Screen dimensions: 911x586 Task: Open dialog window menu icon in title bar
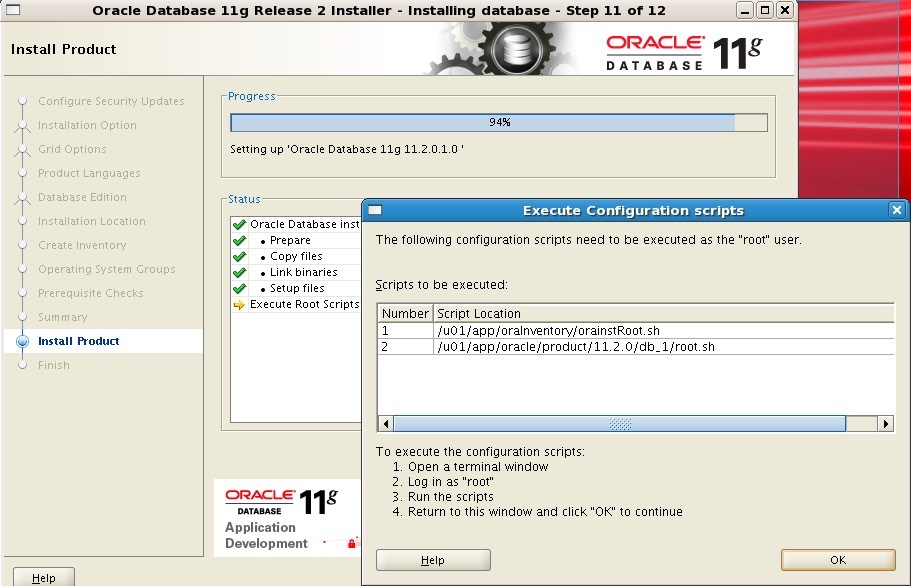[374, 211]
